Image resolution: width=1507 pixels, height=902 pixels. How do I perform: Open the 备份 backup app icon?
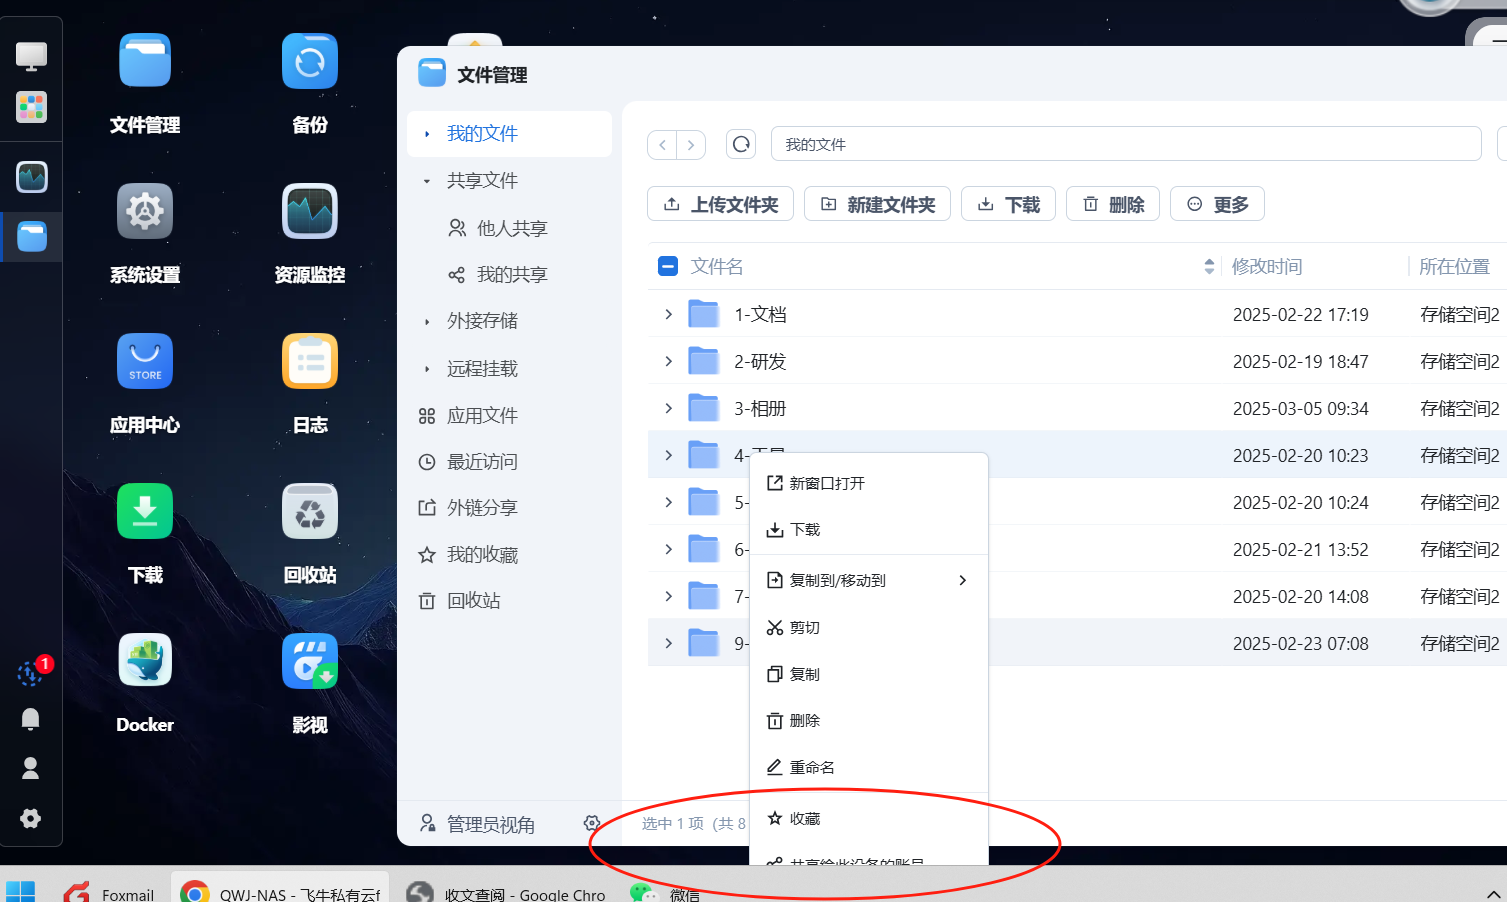click(310, 61)
